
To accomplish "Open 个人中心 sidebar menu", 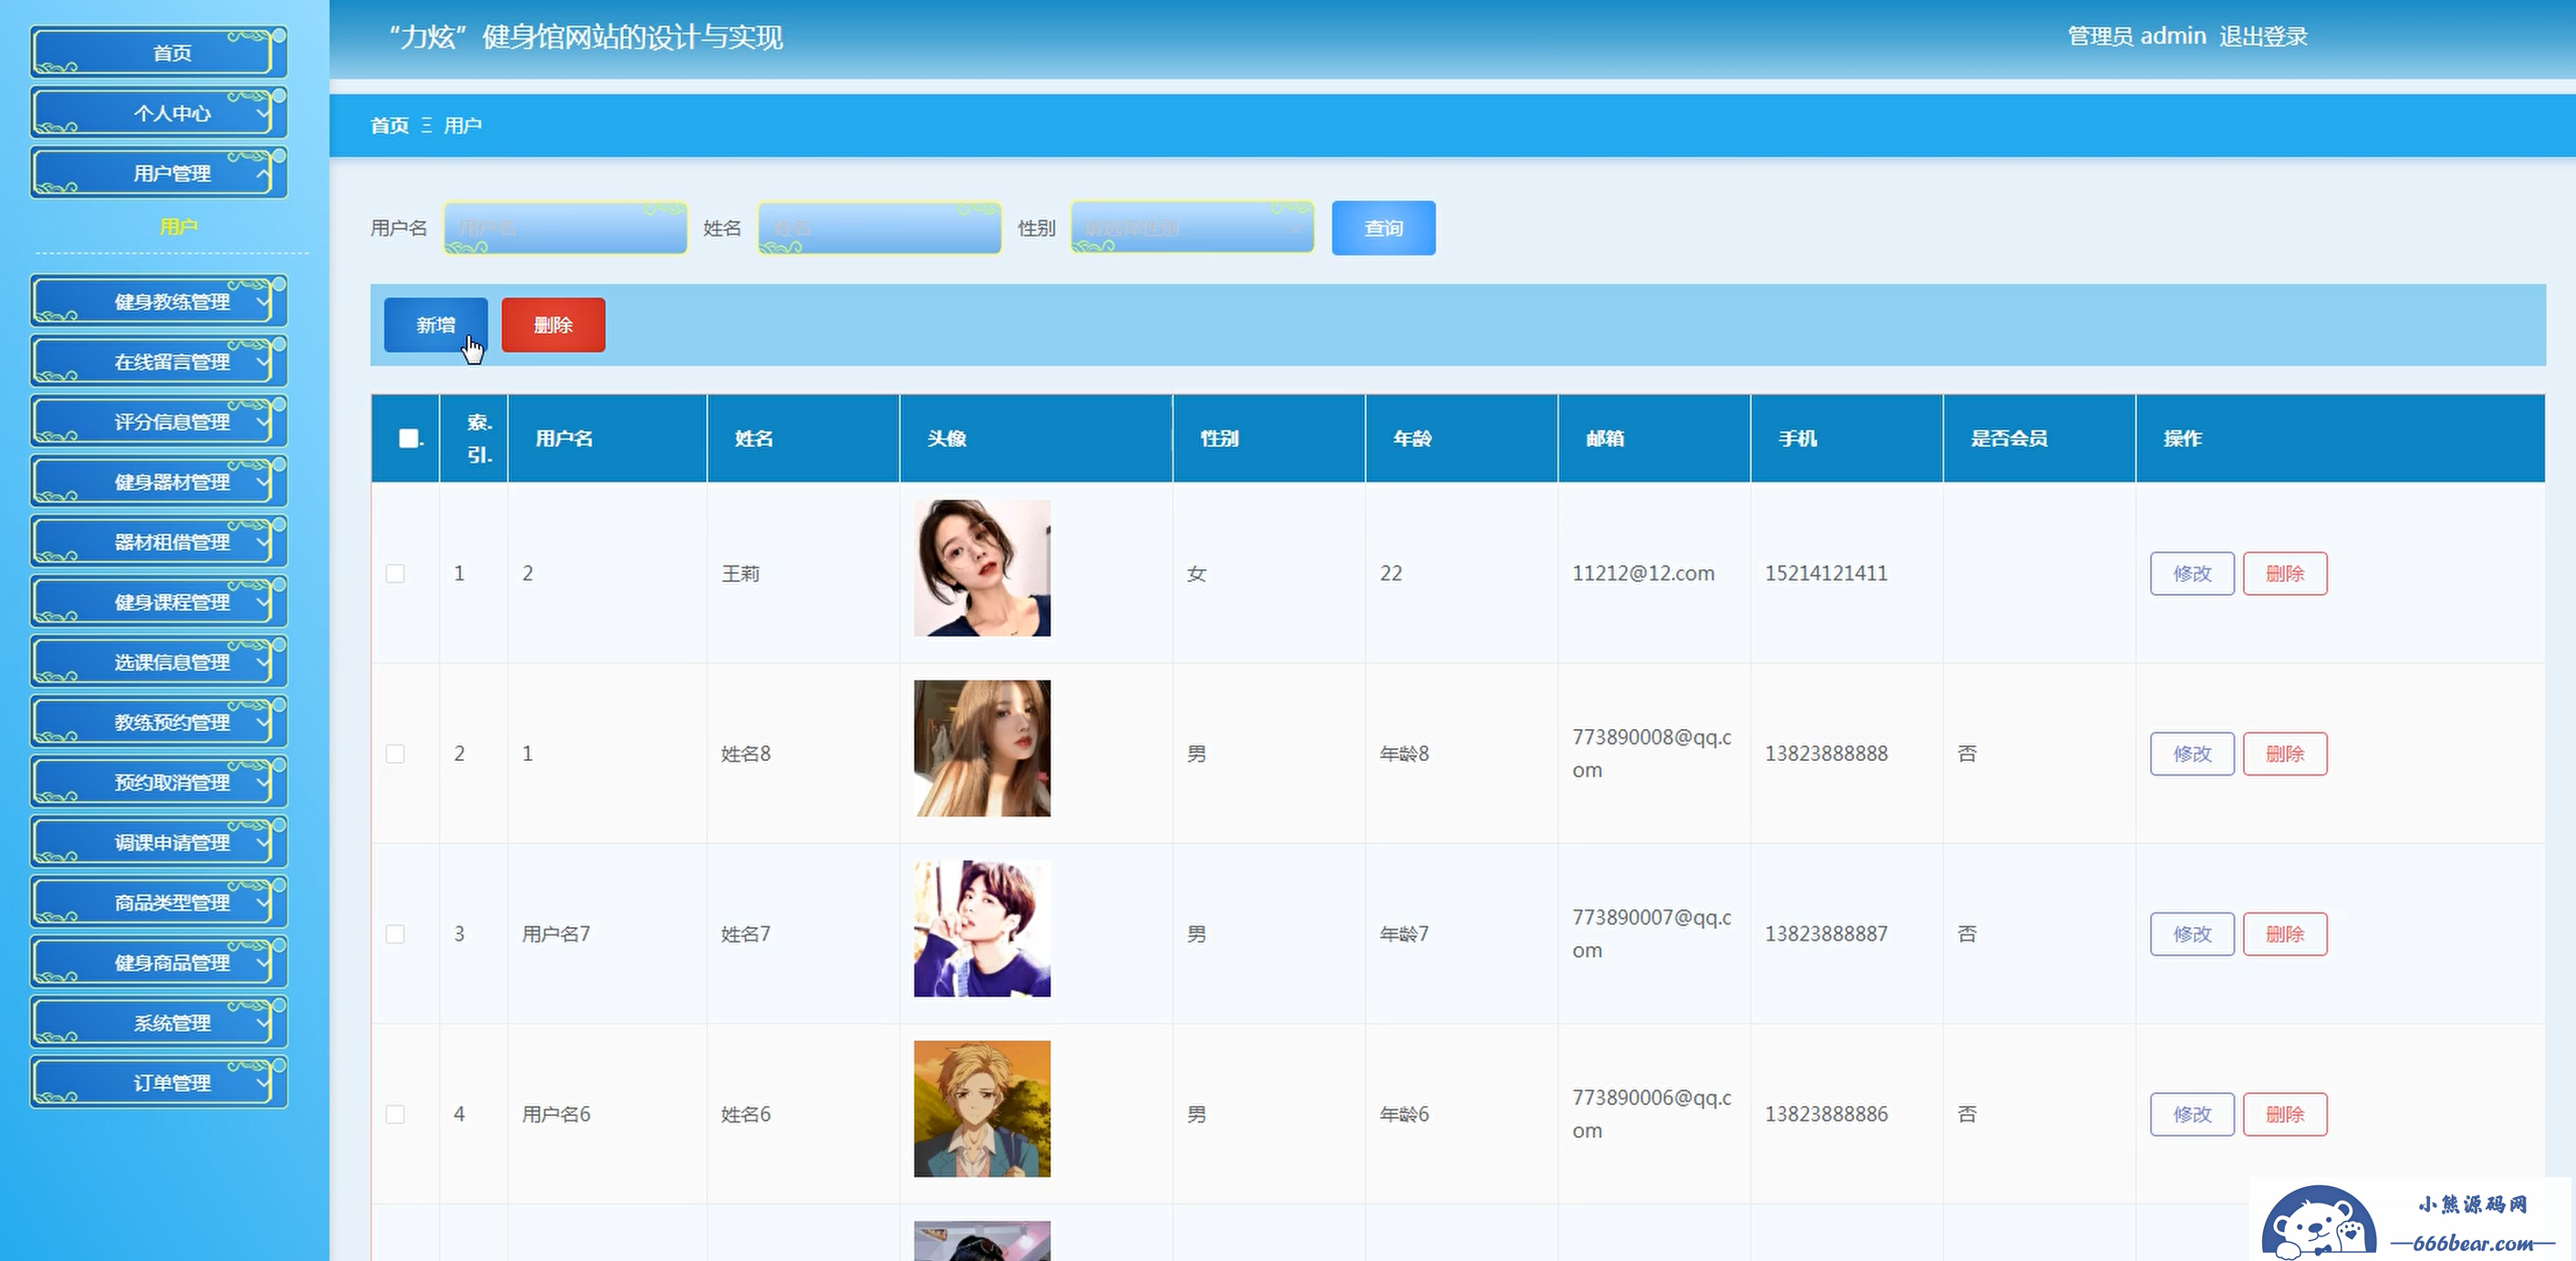I will (x=159, y=112).
